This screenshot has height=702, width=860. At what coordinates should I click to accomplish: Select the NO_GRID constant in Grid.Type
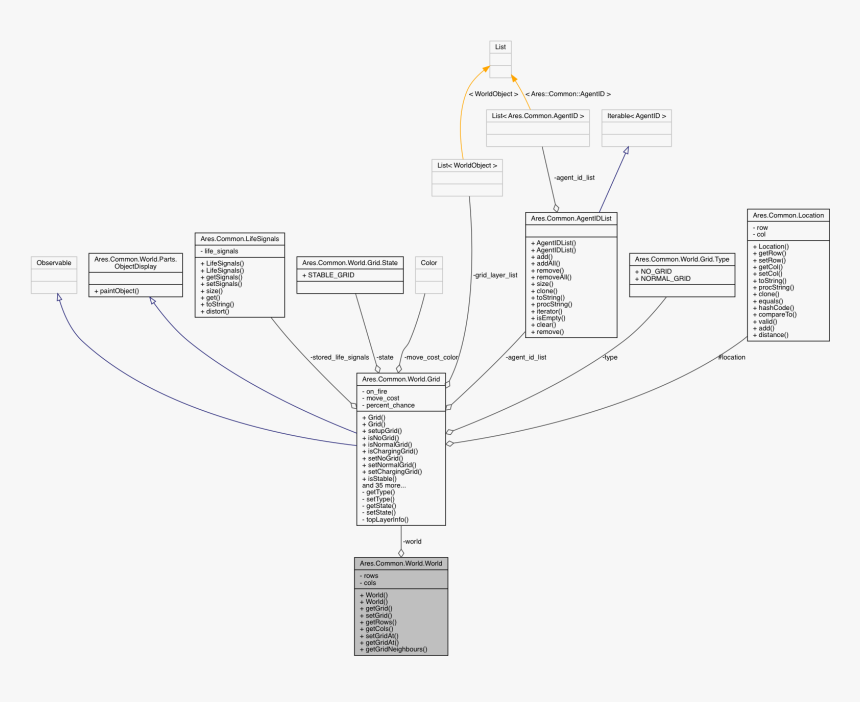tap(657, 271)
